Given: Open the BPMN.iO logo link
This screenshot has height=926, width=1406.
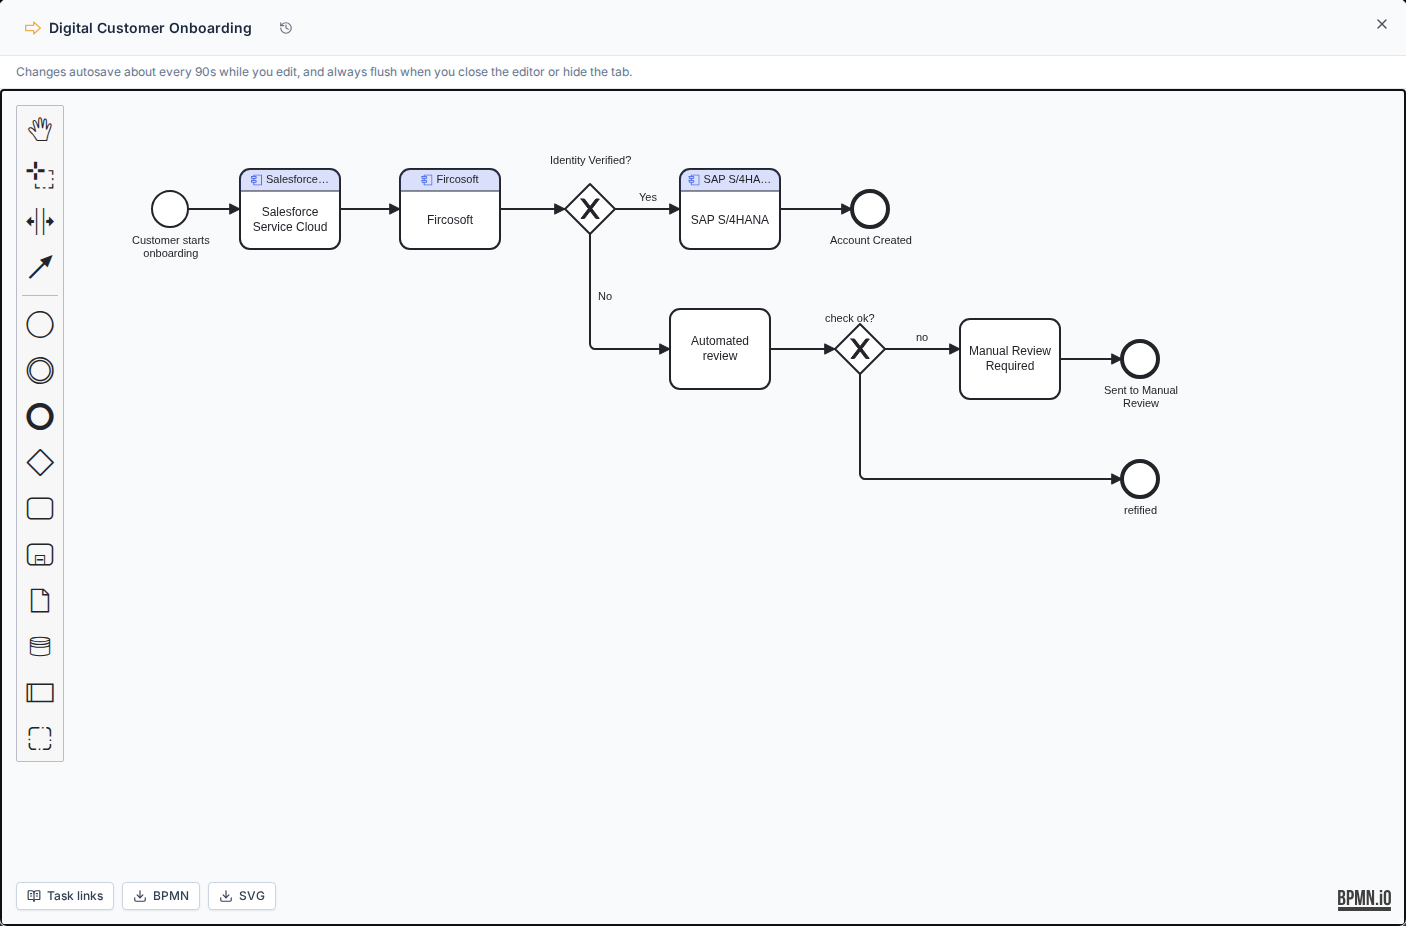Looking at the screenshot, I should coord(1364,899).
